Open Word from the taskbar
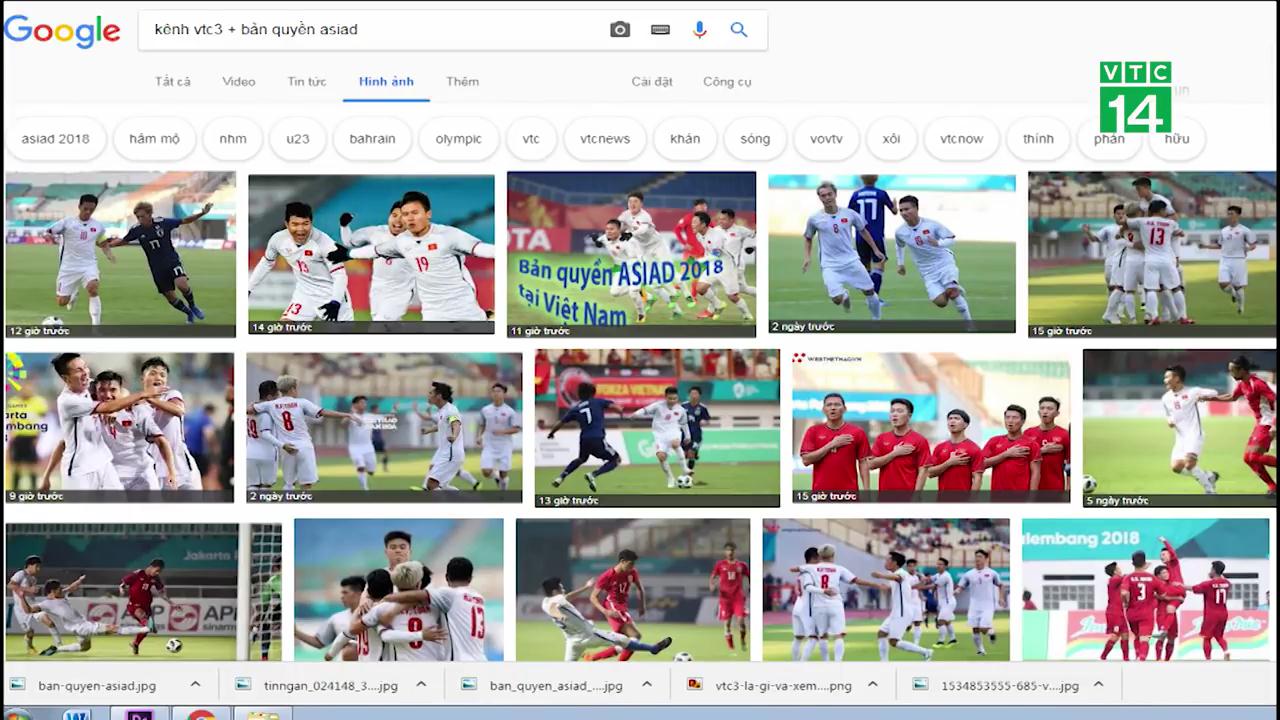 coord(76,714)
